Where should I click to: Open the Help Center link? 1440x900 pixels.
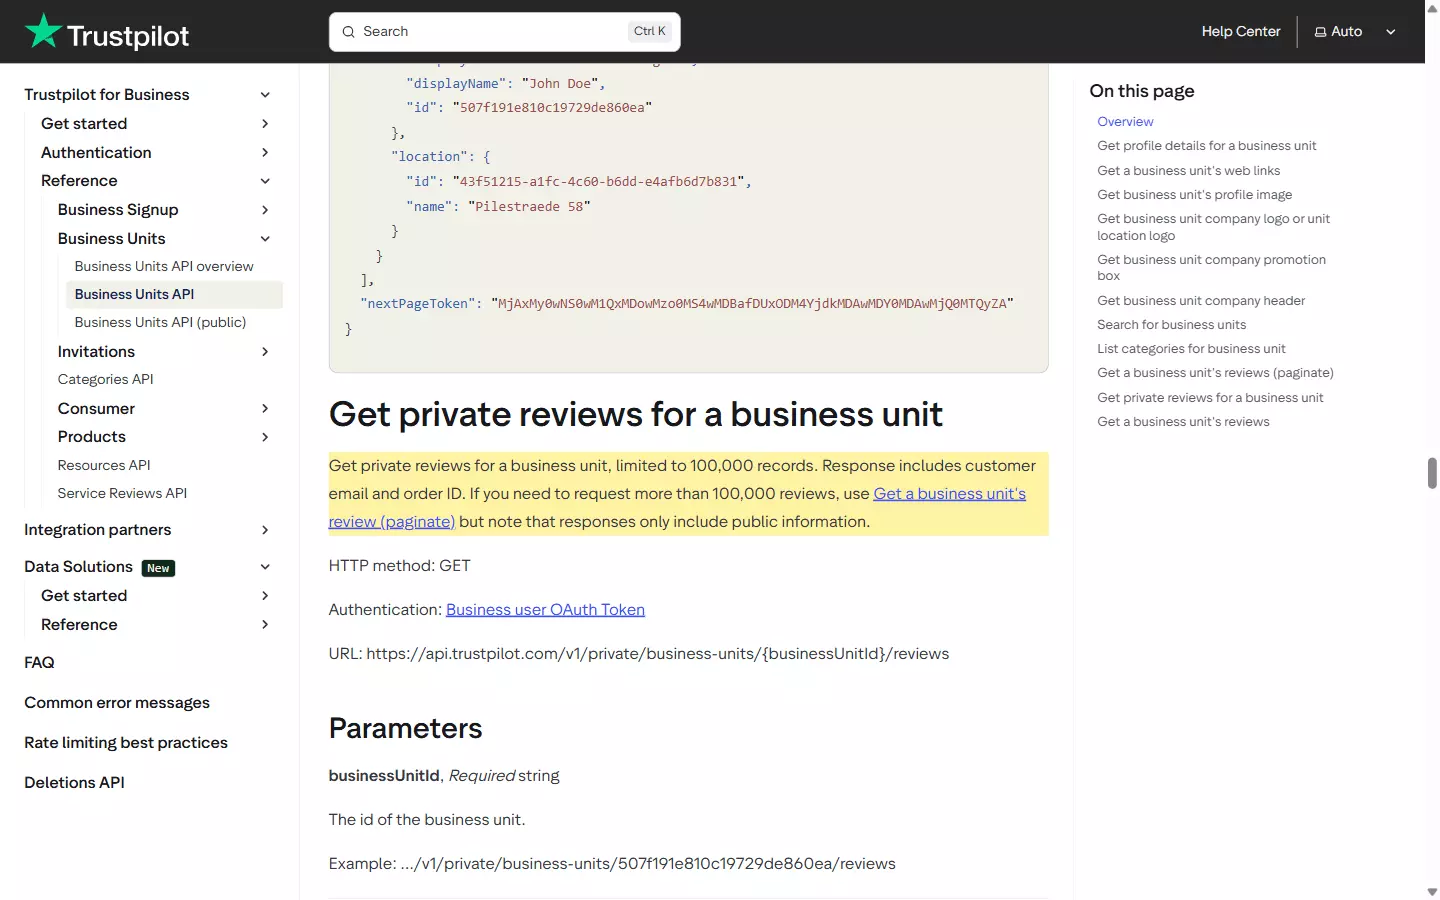(x=1240, y=32)
